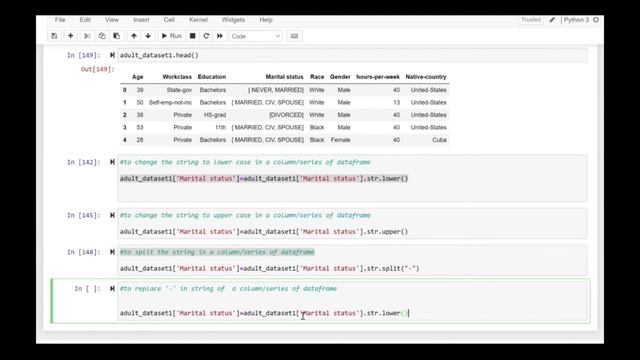Open the Insert menu
The width and height of the screenshot is (640, 360).
click(141, 20)
